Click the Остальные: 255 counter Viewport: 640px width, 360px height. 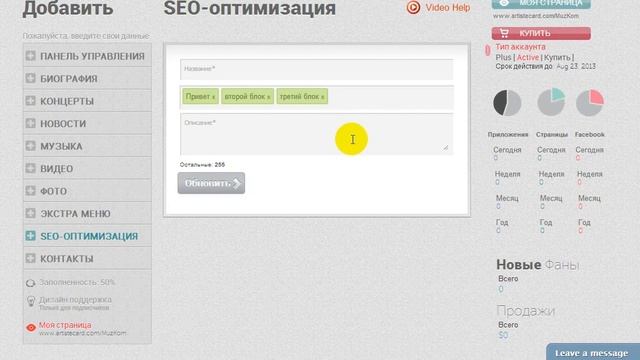(x=202, y=164)
